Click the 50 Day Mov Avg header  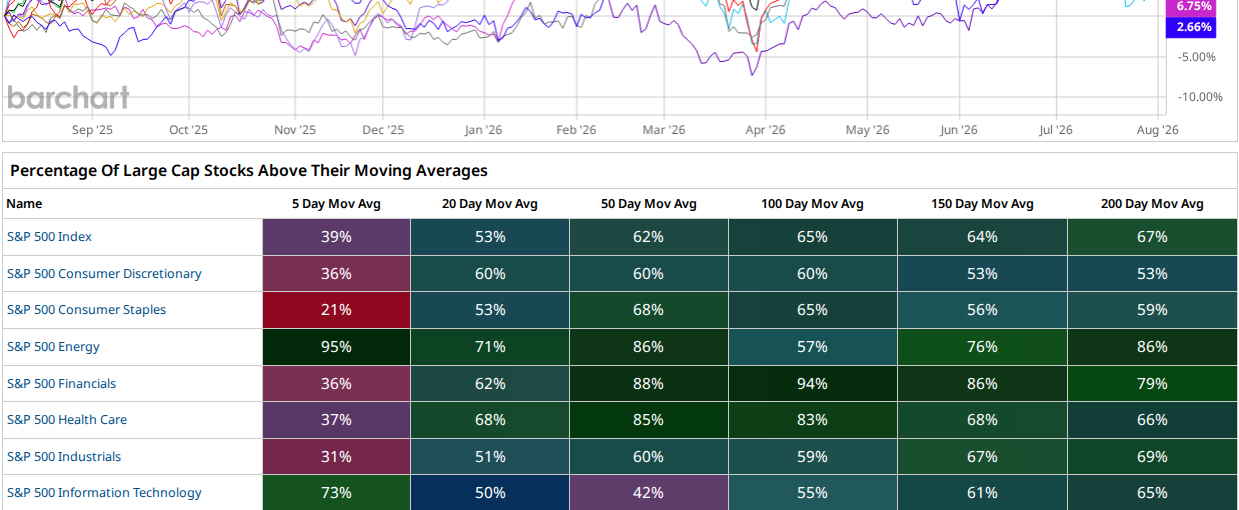[x=648, y=204]
